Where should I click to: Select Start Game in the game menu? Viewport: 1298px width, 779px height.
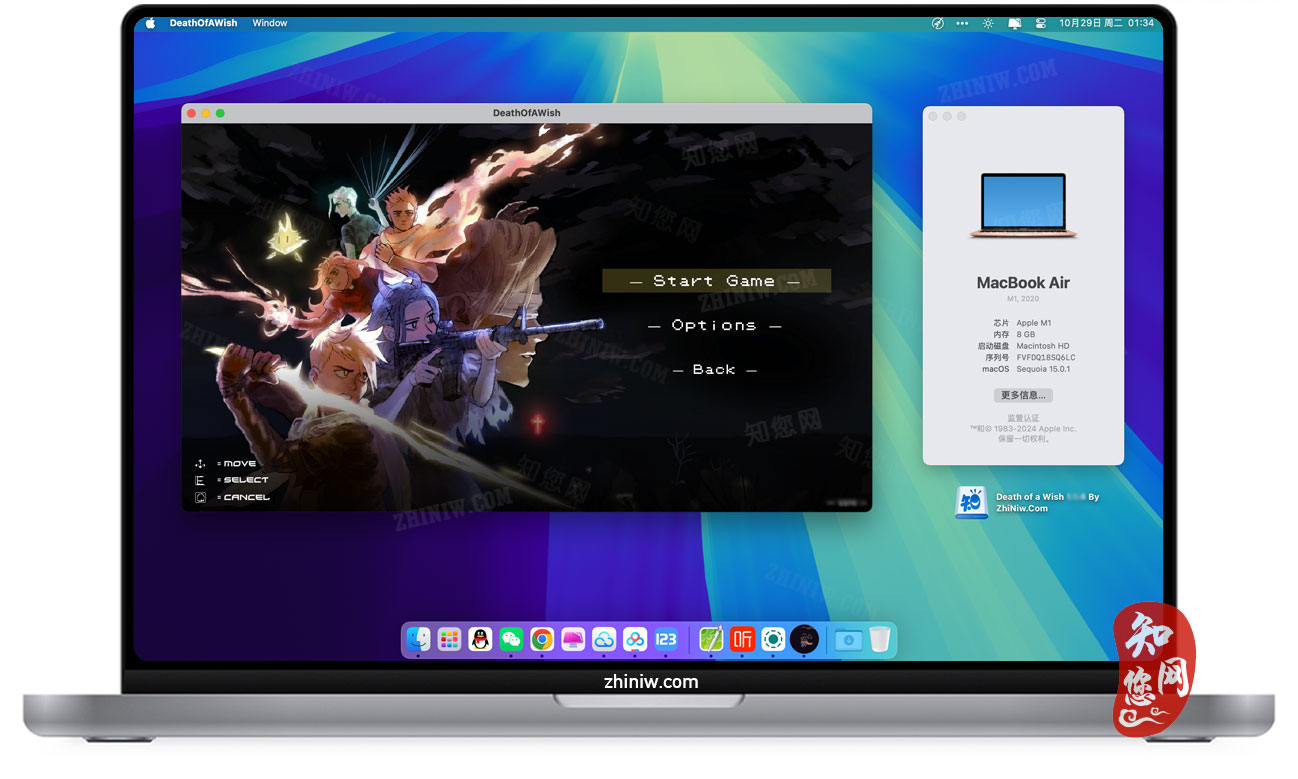(716, 281)
